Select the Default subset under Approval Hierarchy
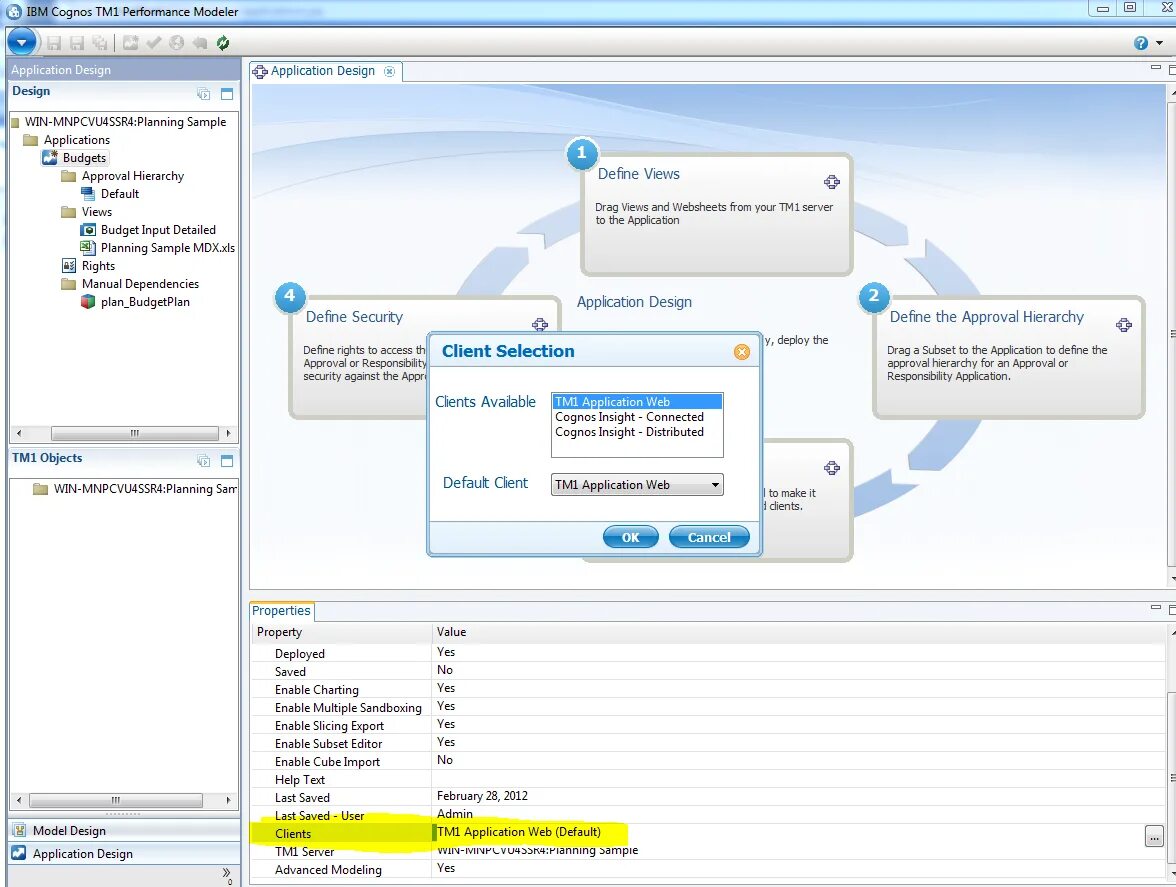This screenshot has height=887, width=1176. (x=120, y=193)
